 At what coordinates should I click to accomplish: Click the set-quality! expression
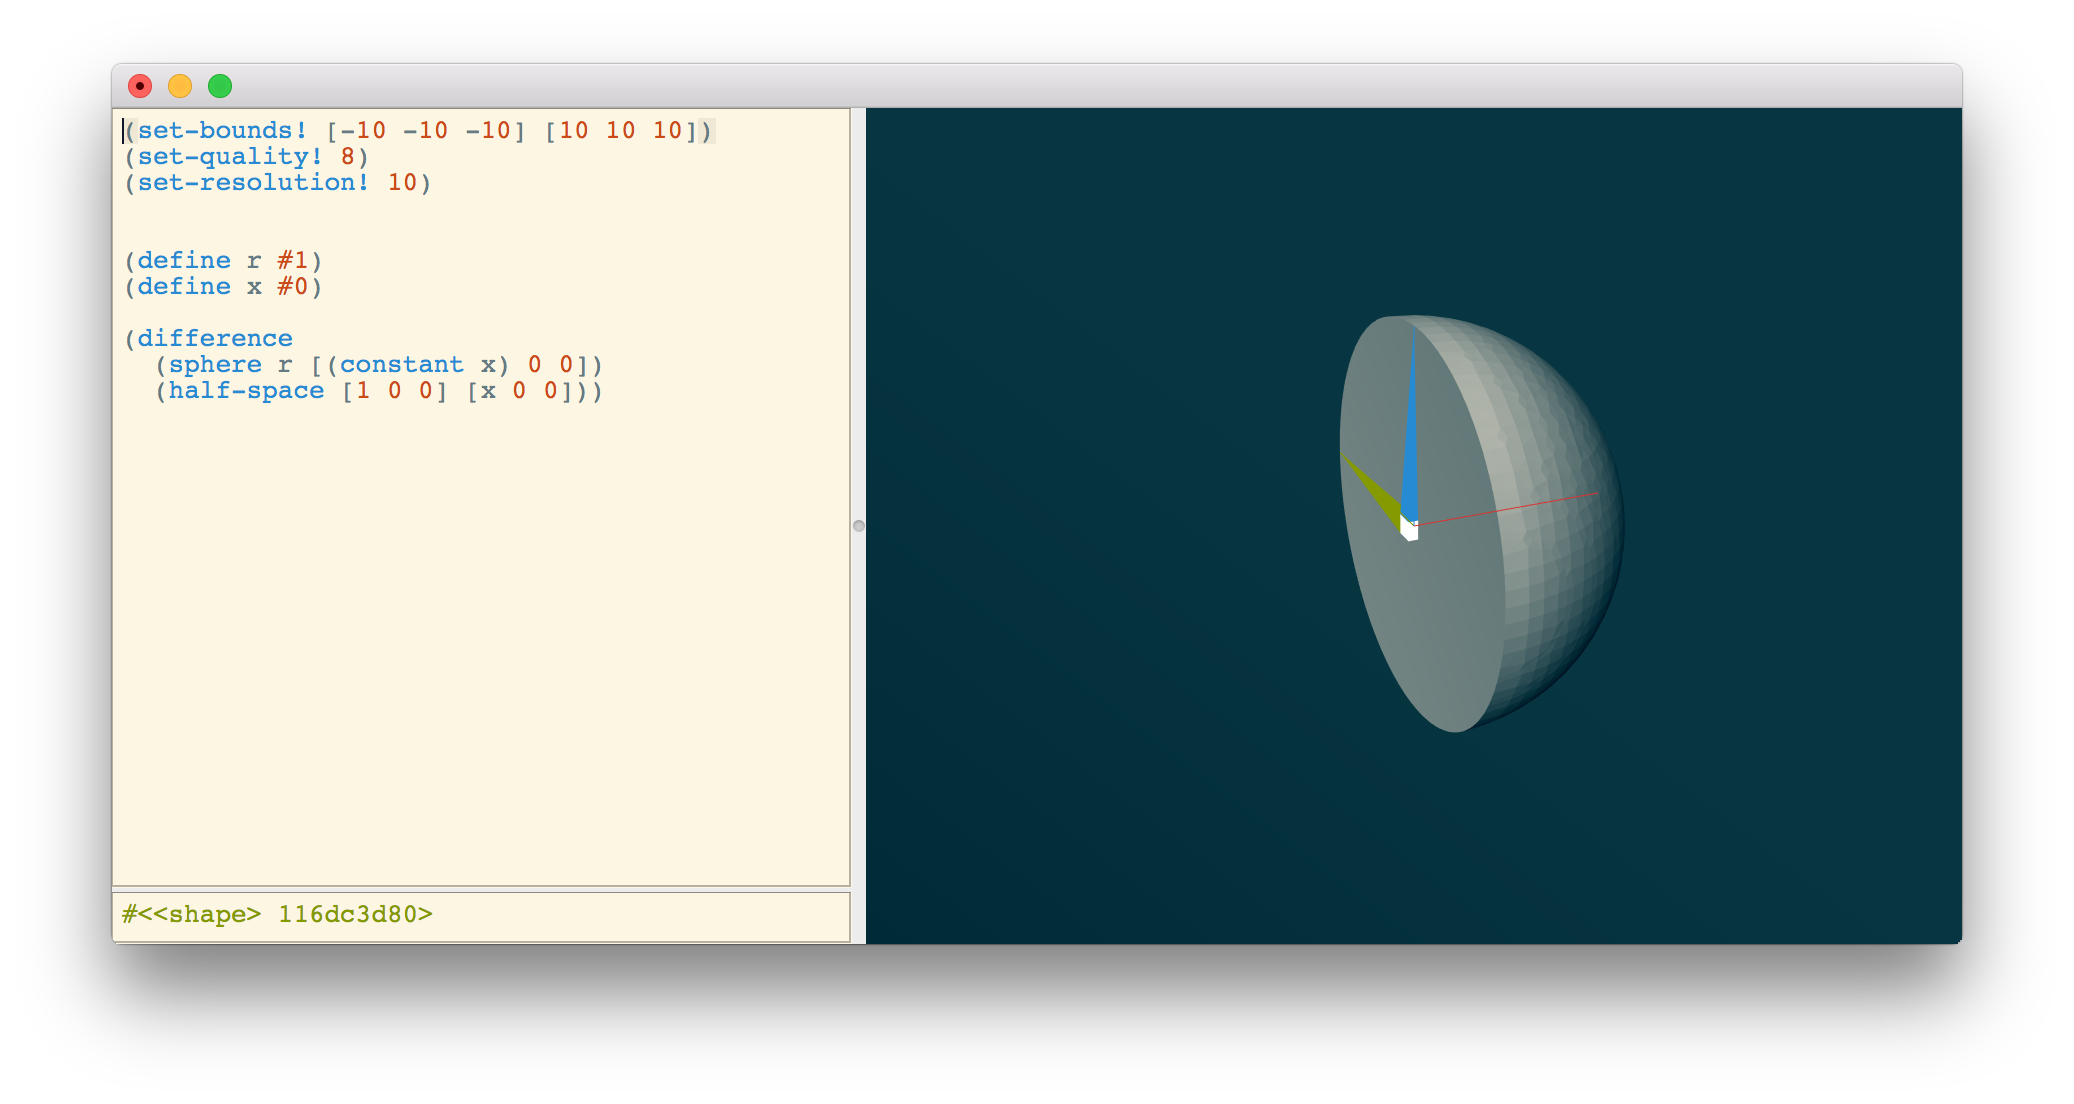point(222,156)
